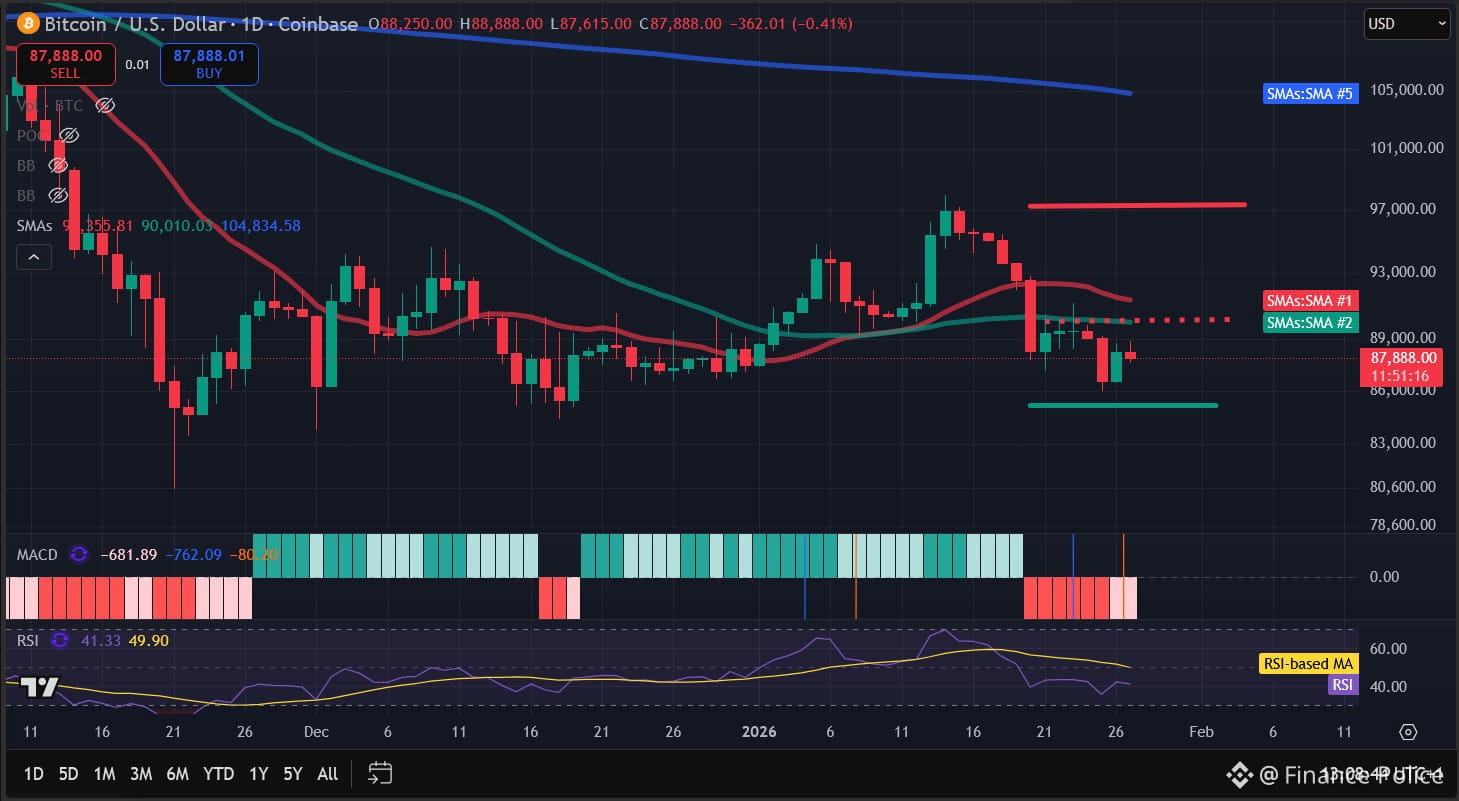Image resolution: width=1459 pixels, height=801 pixels.
Task: Toggle the second BB indicator's eye icon
Action: [x=58, y=195]
